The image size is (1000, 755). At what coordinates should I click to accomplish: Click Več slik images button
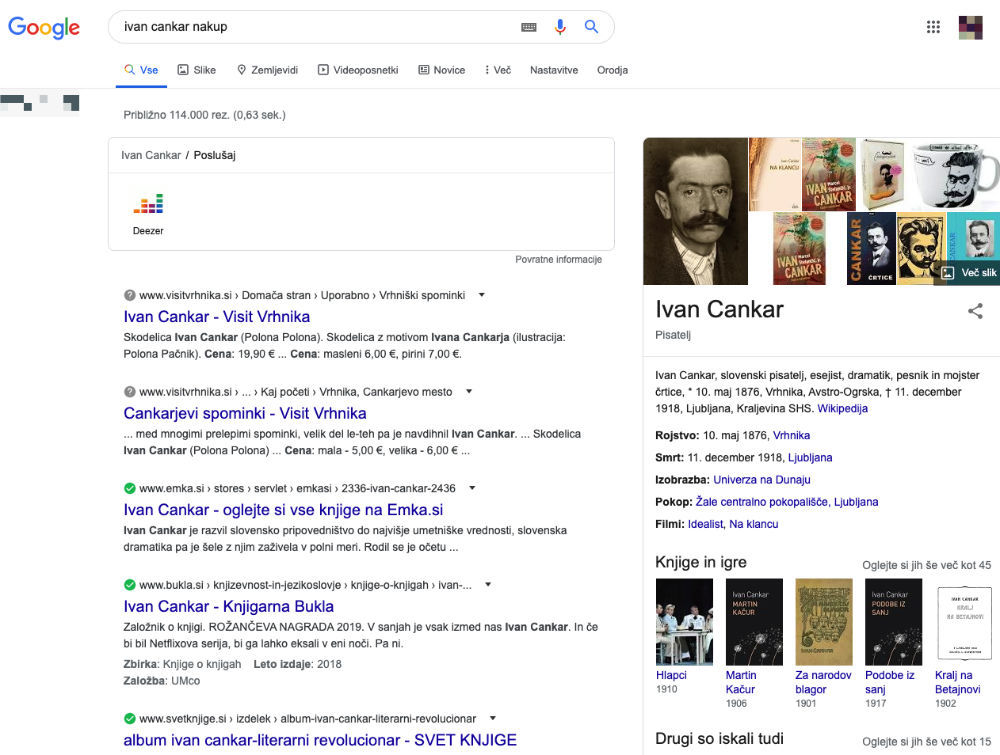pos(969,273)
